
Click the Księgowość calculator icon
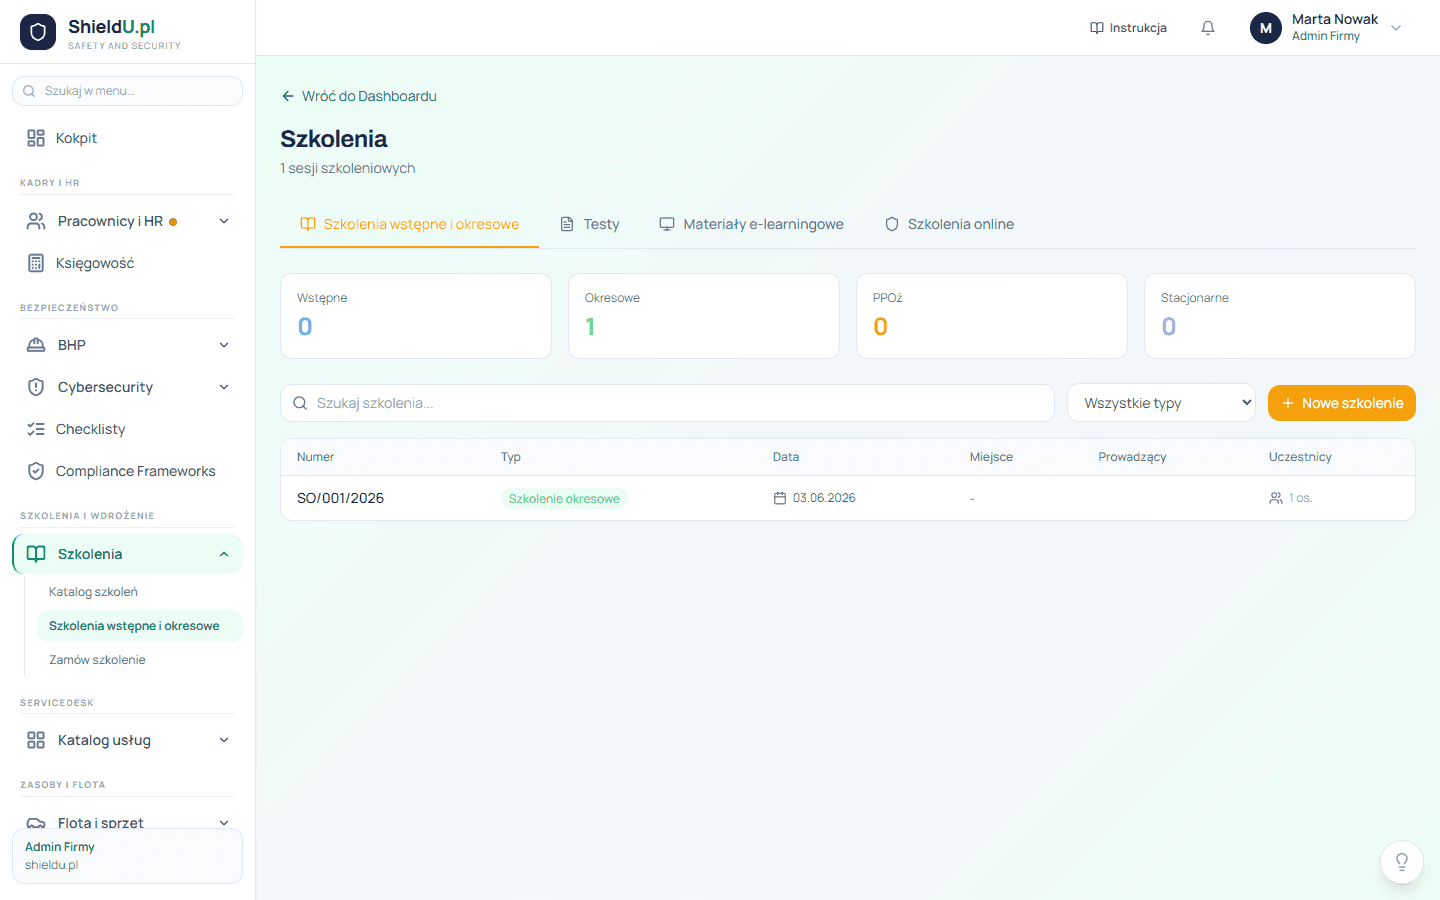(x=36, y=263)
